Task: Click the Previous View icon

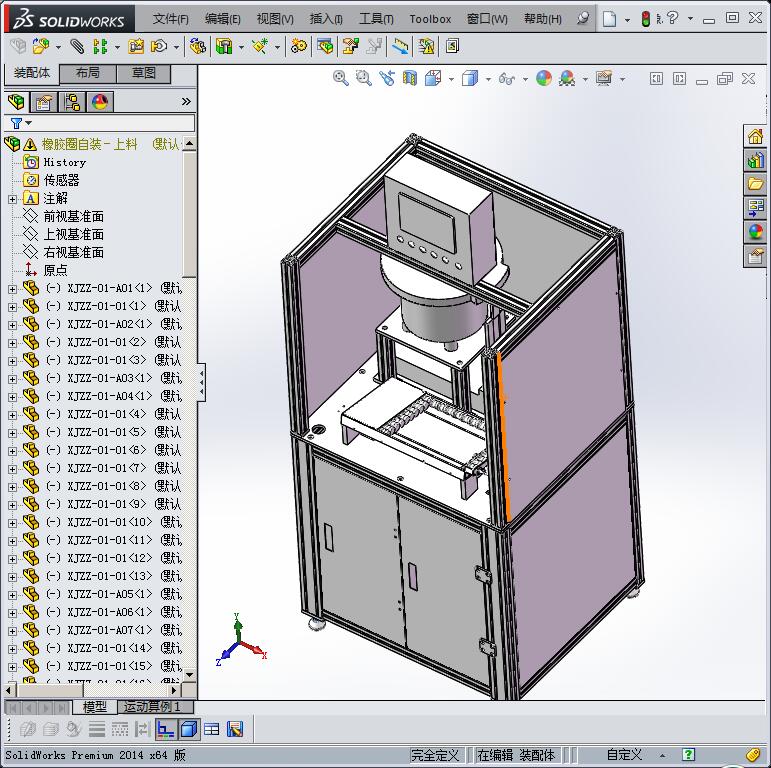Action: (x=387, y=78)
